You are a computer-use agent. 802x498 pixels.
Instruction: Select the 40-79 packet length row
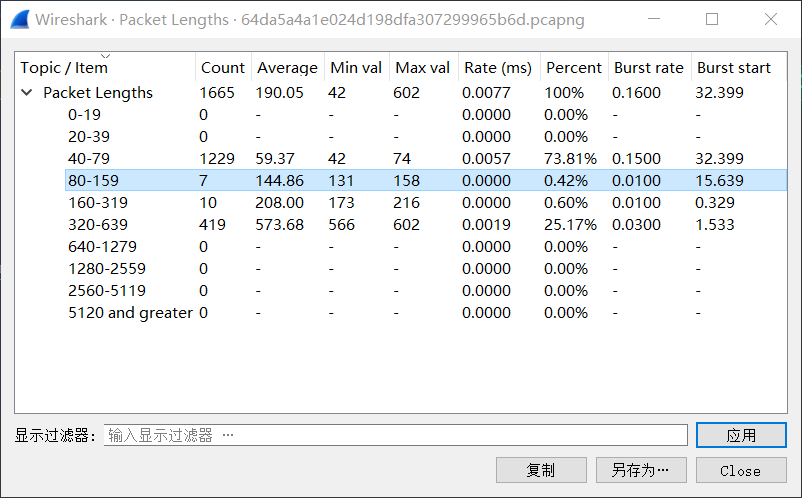pyautogui.click(x=426, y=159)
